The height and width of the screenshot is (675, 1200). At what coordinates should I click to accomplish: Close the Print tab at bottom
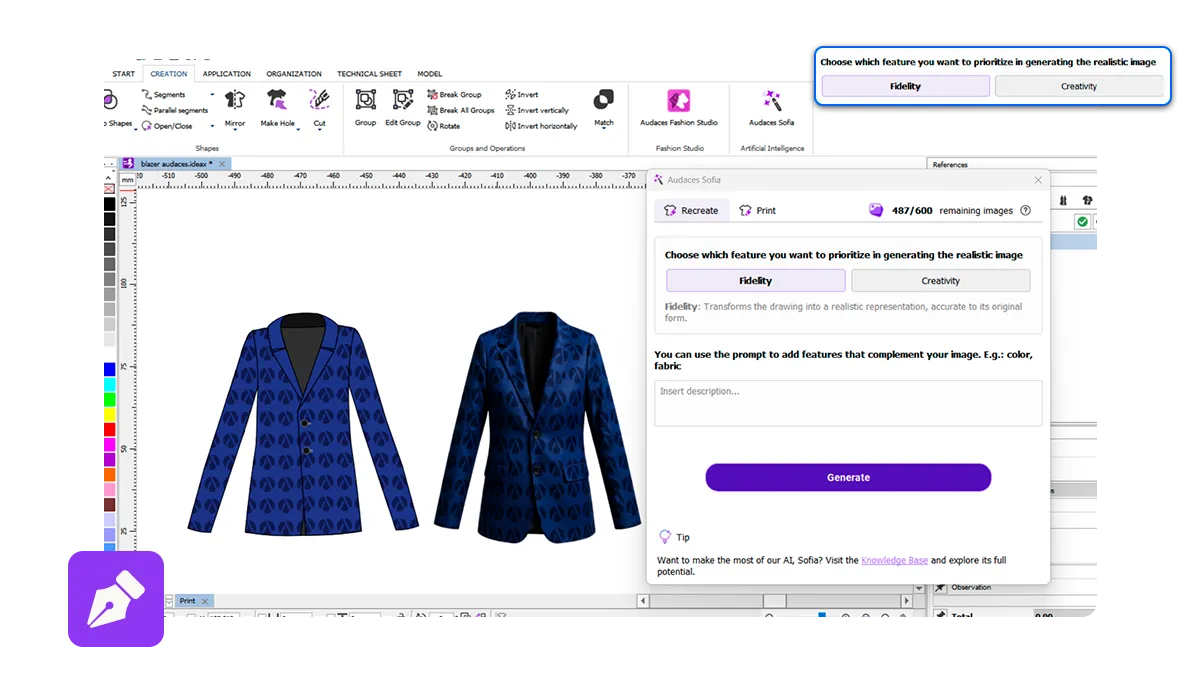(205, 601)
